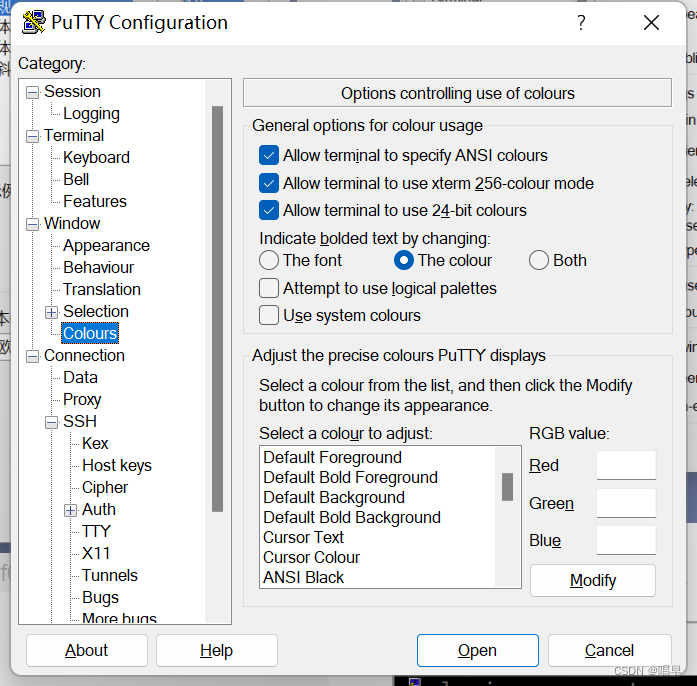Select Terminal in category tree
The image size is (697, 686).
coord(74,135)
